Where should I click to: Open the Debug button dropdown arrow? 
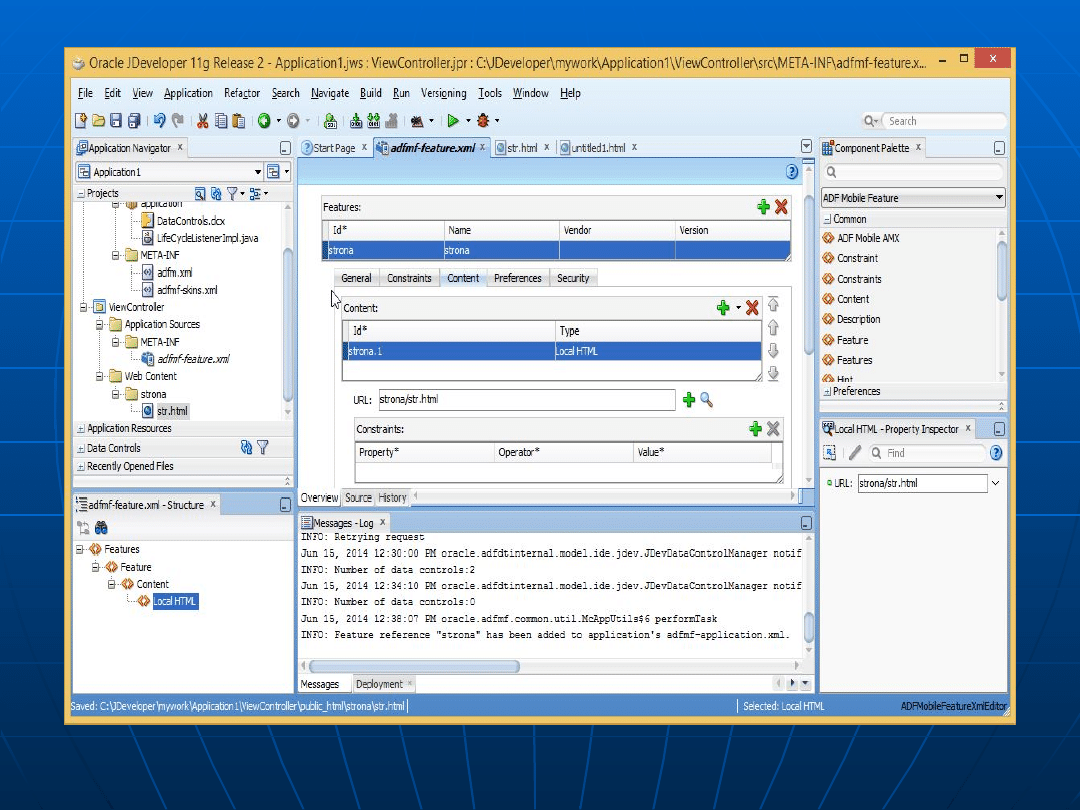point(497,121)
